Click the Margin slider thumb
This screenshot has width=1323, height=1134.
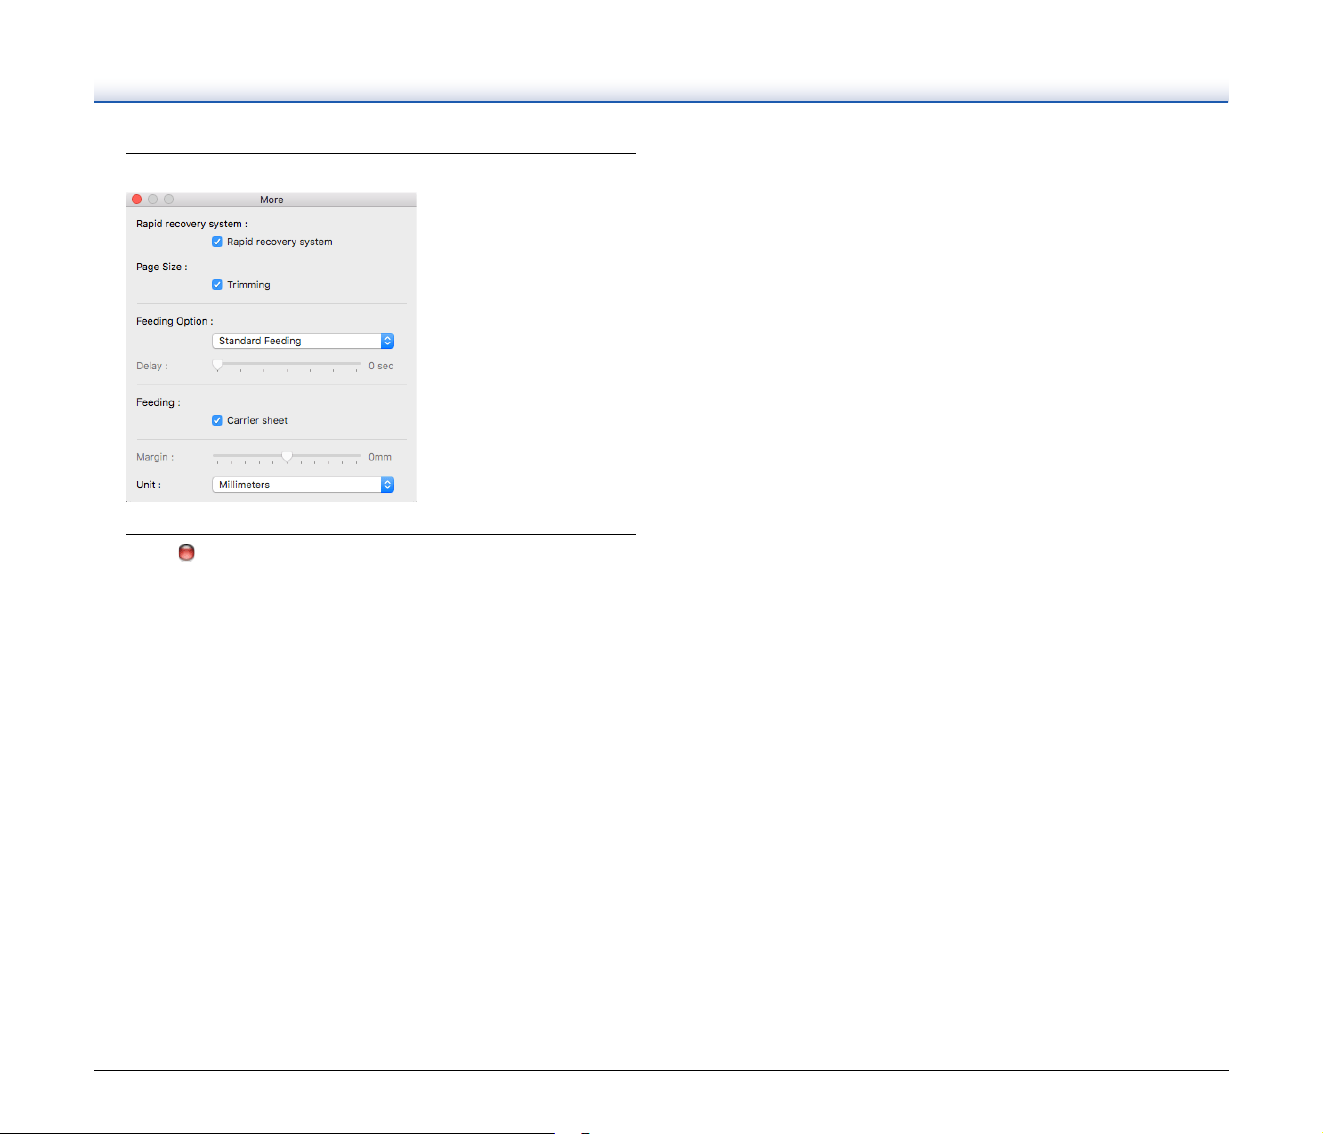click(x=287, y=456)
